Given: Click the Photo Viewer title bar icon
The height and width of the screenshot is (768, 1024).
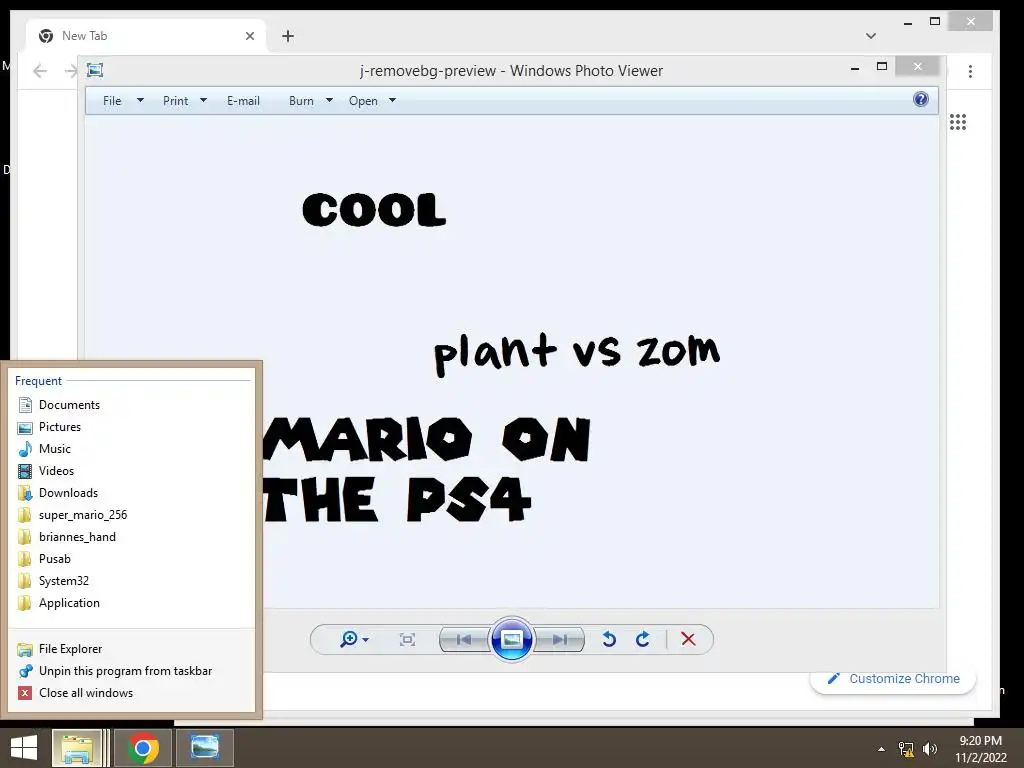Looking at the screenshot, I should pyautogui.click(x=95, y=70).
